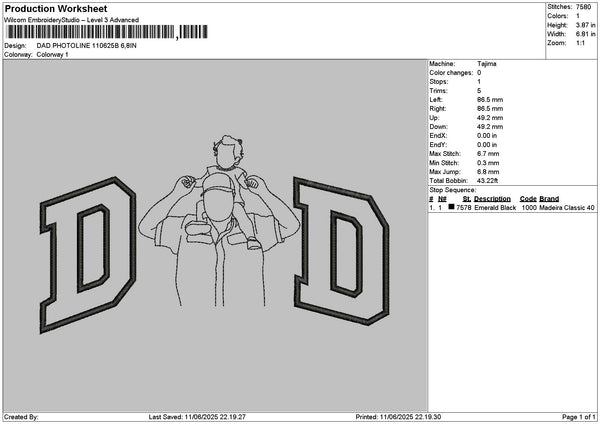Image resolution: width=600 pixels, height=424 pixels.
Task: Click the 'St.' column header
Action: (x=467, y=199)
